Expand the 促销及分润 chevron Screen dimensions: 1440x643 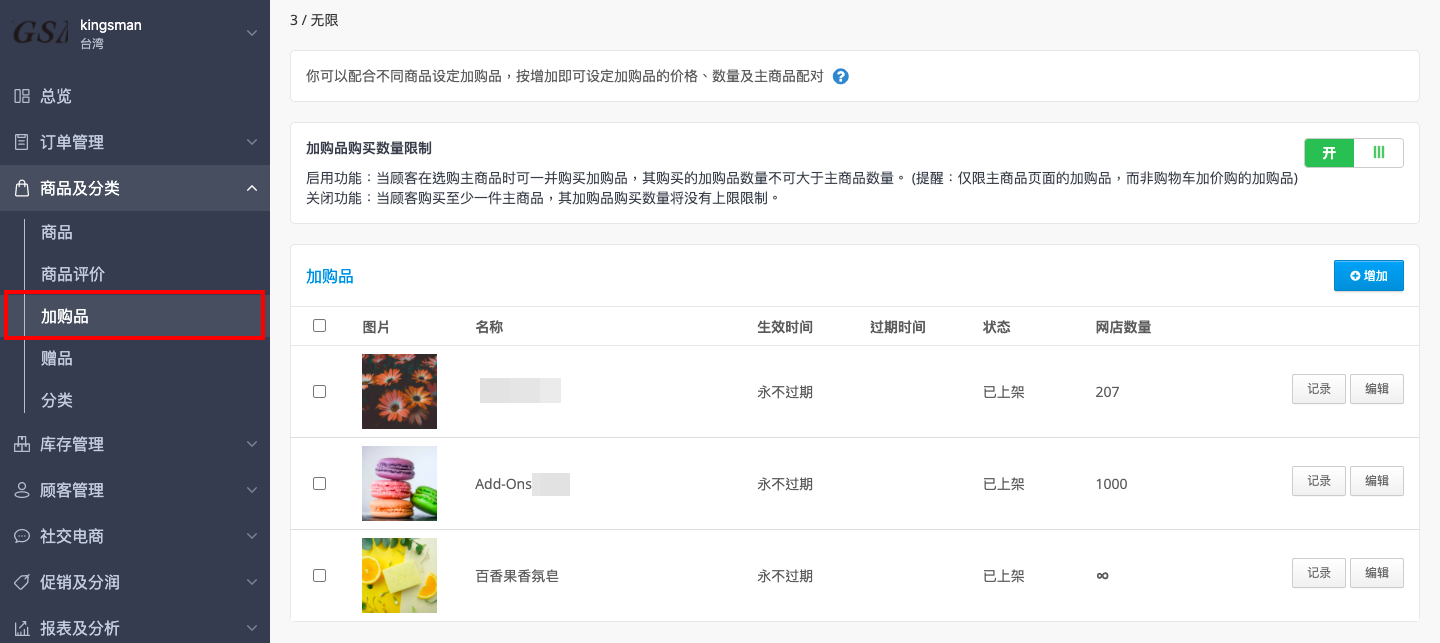[251, 582]
